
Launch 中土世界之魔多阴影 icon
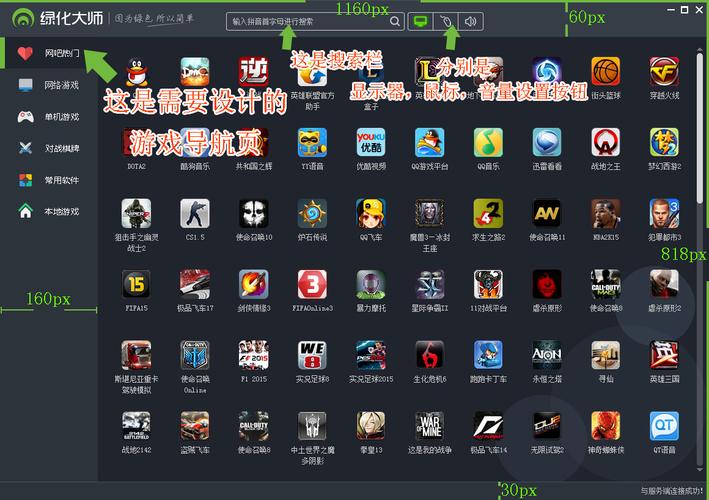[312, 426]
